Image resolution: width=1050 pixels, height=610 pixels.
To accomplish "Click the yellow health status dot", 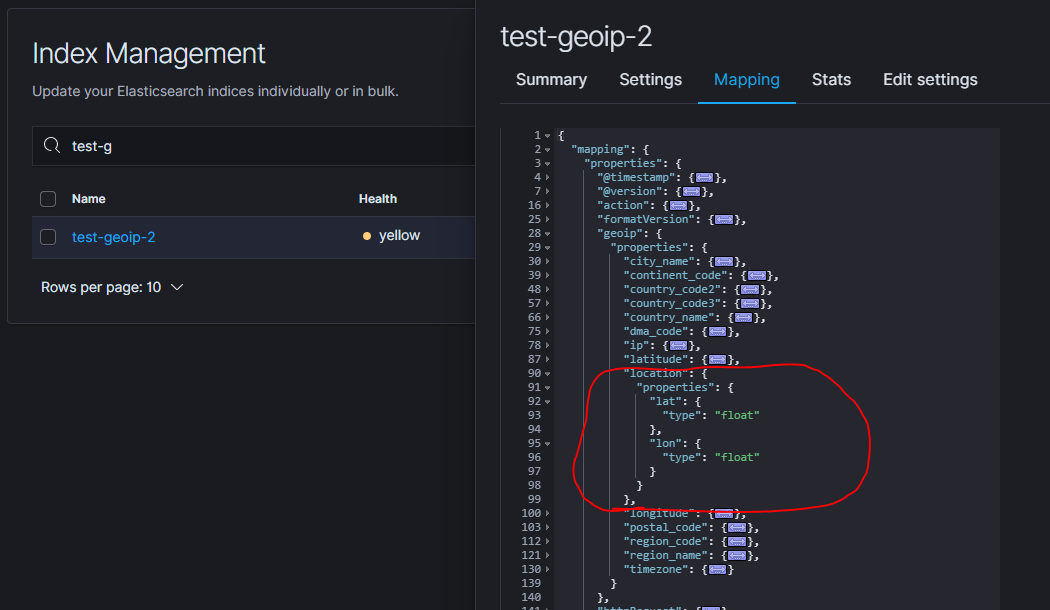I will 366,236.
